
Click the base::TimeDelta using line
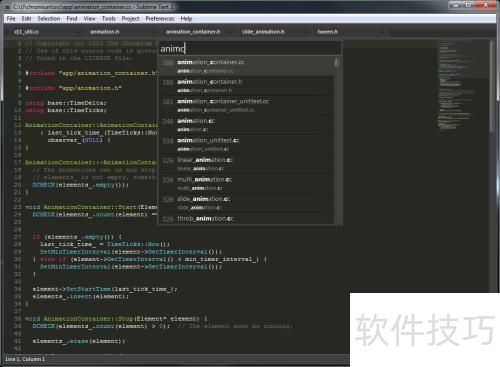(66, 103)
